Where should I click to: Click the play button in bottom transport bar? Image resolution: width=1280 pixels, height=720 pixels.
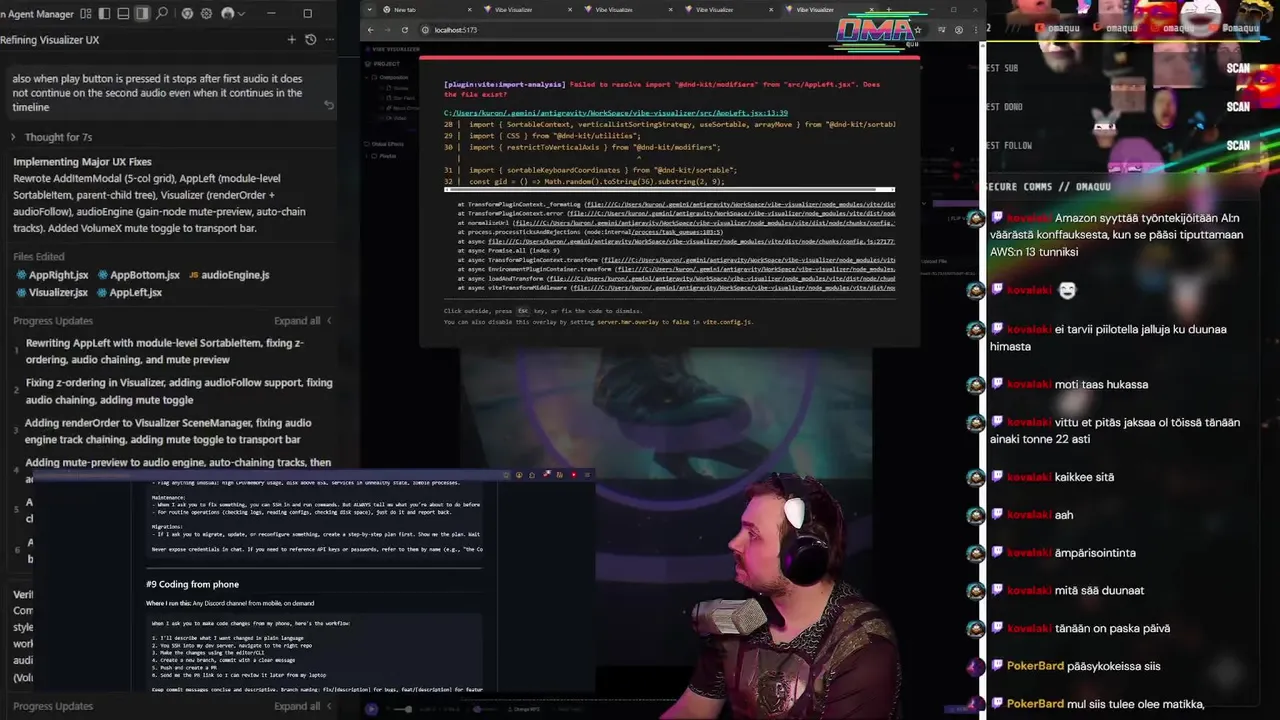[x=371, y=709]
